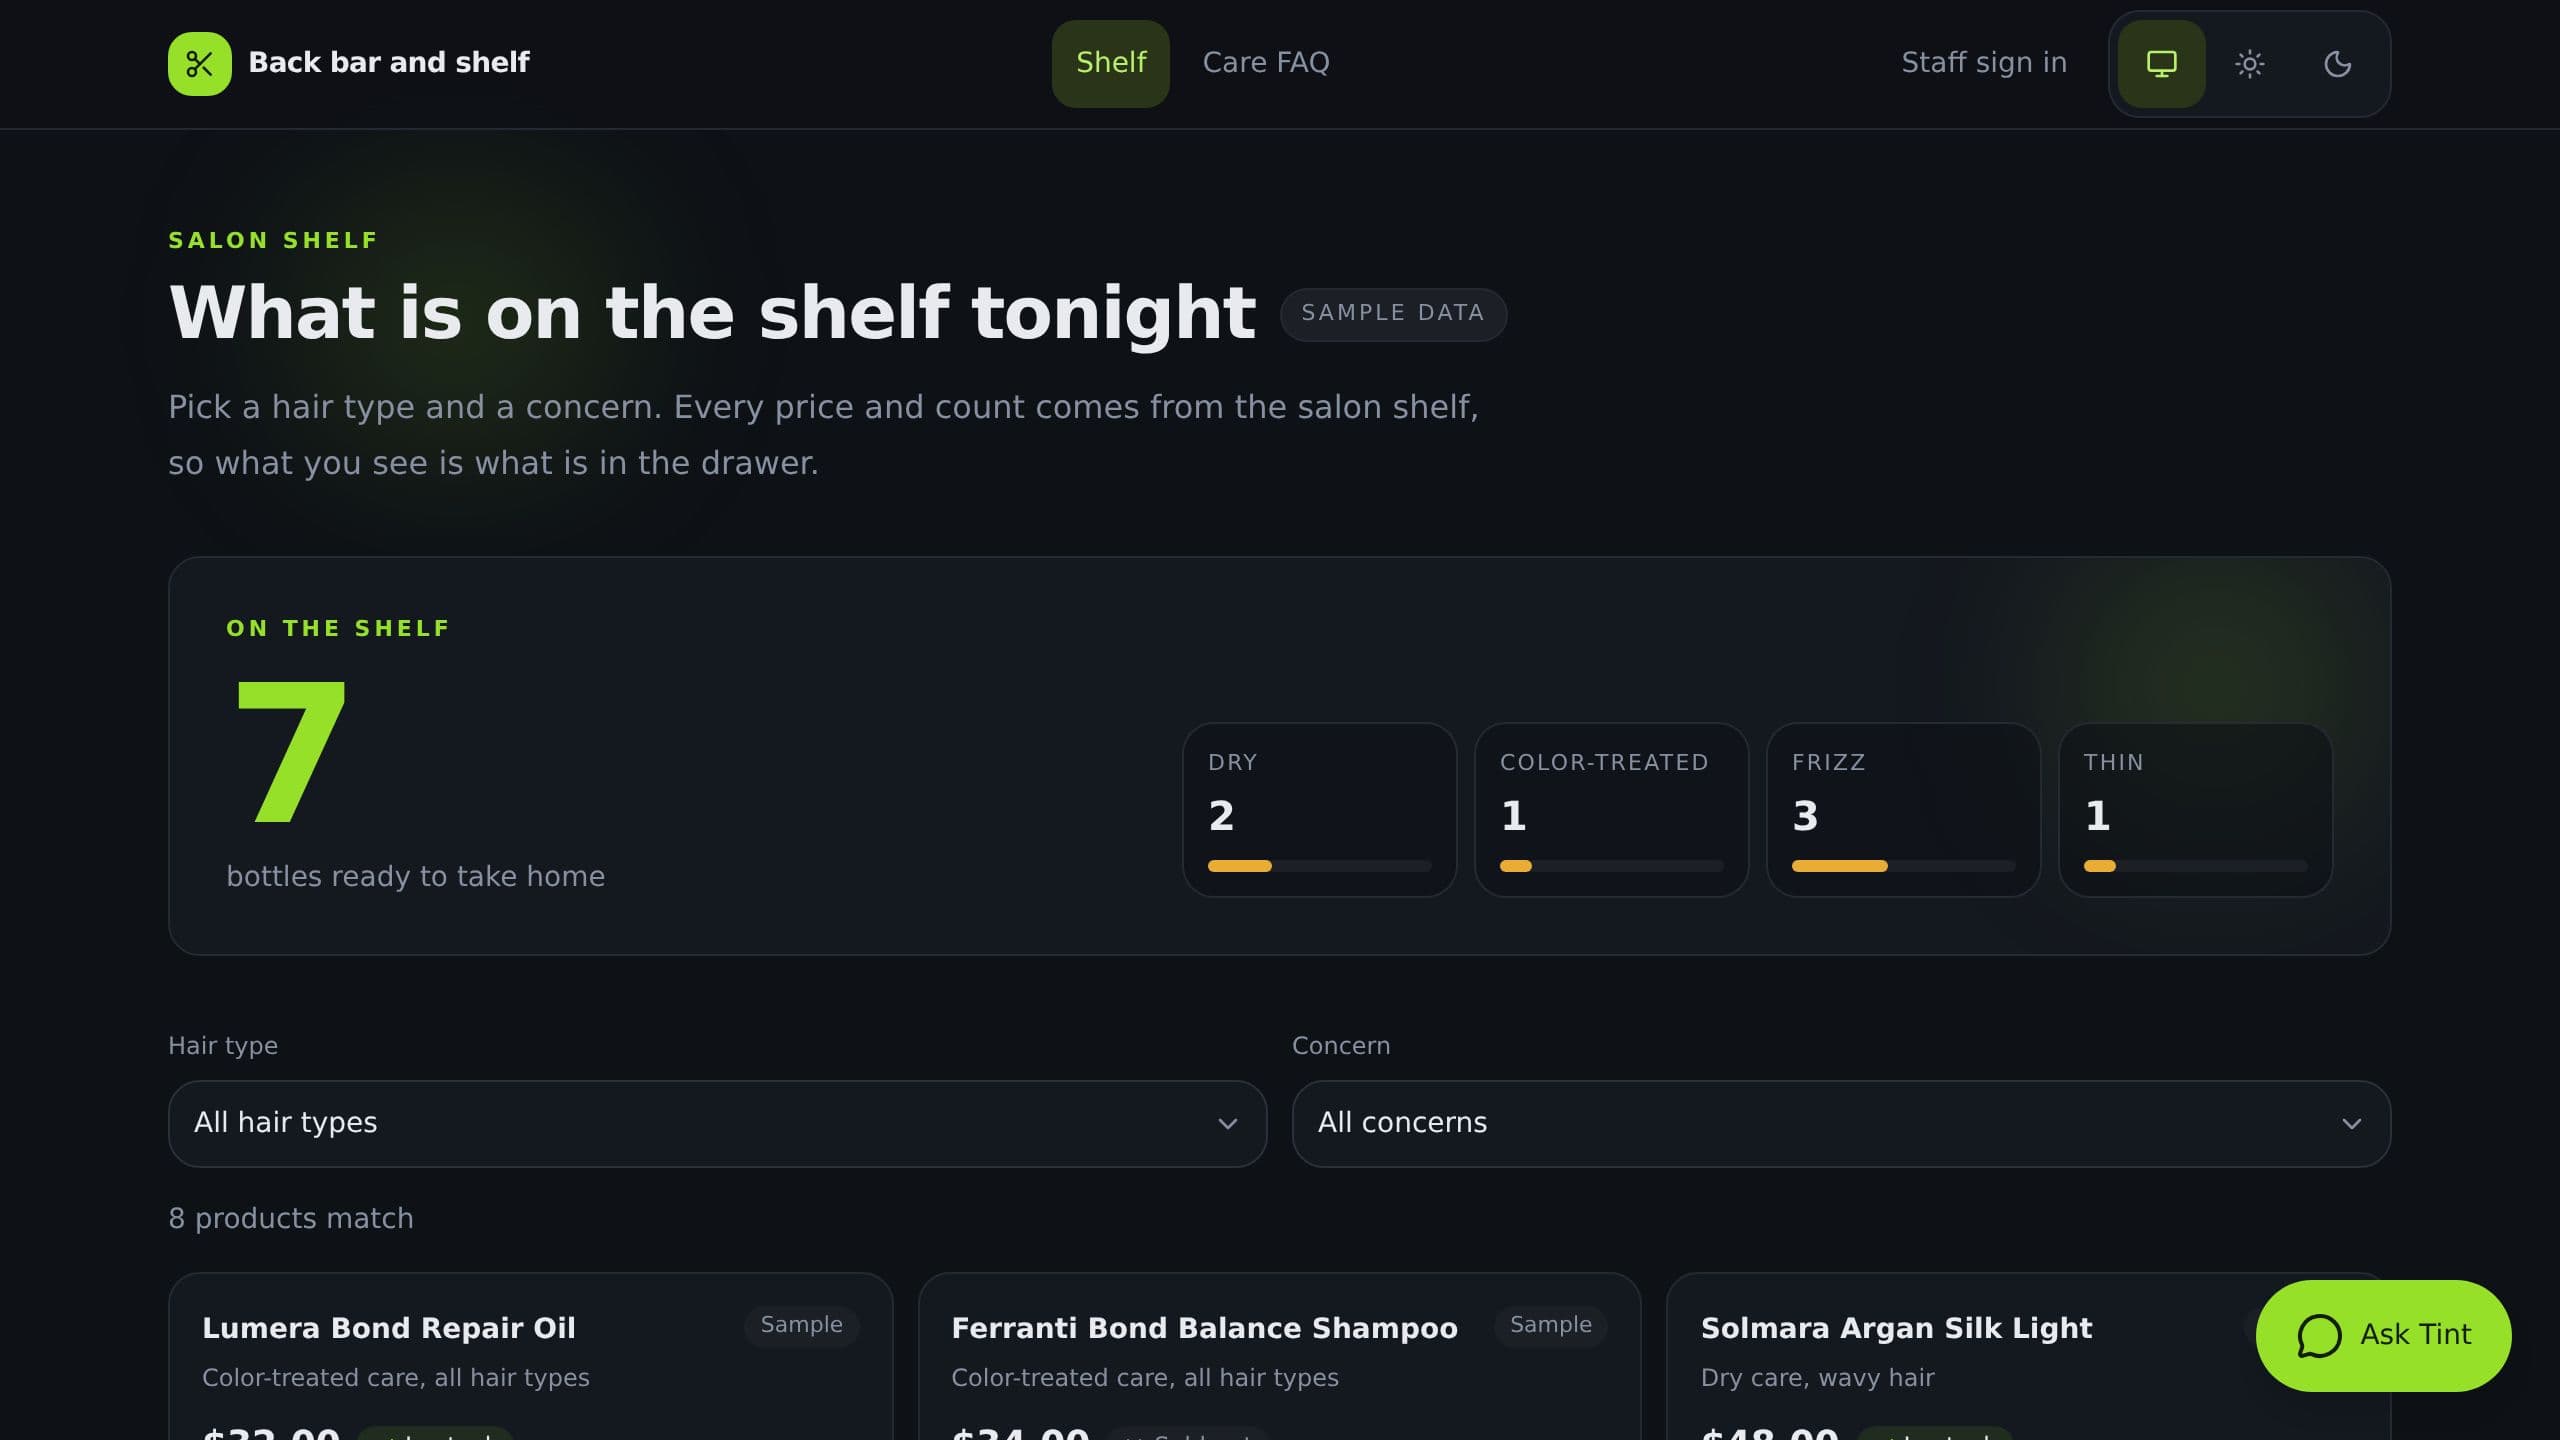Image resolution: width=2560 pixels, height=1440 pixels.
Task: Select the Thin concern count card
Action: coord(2195,810)
